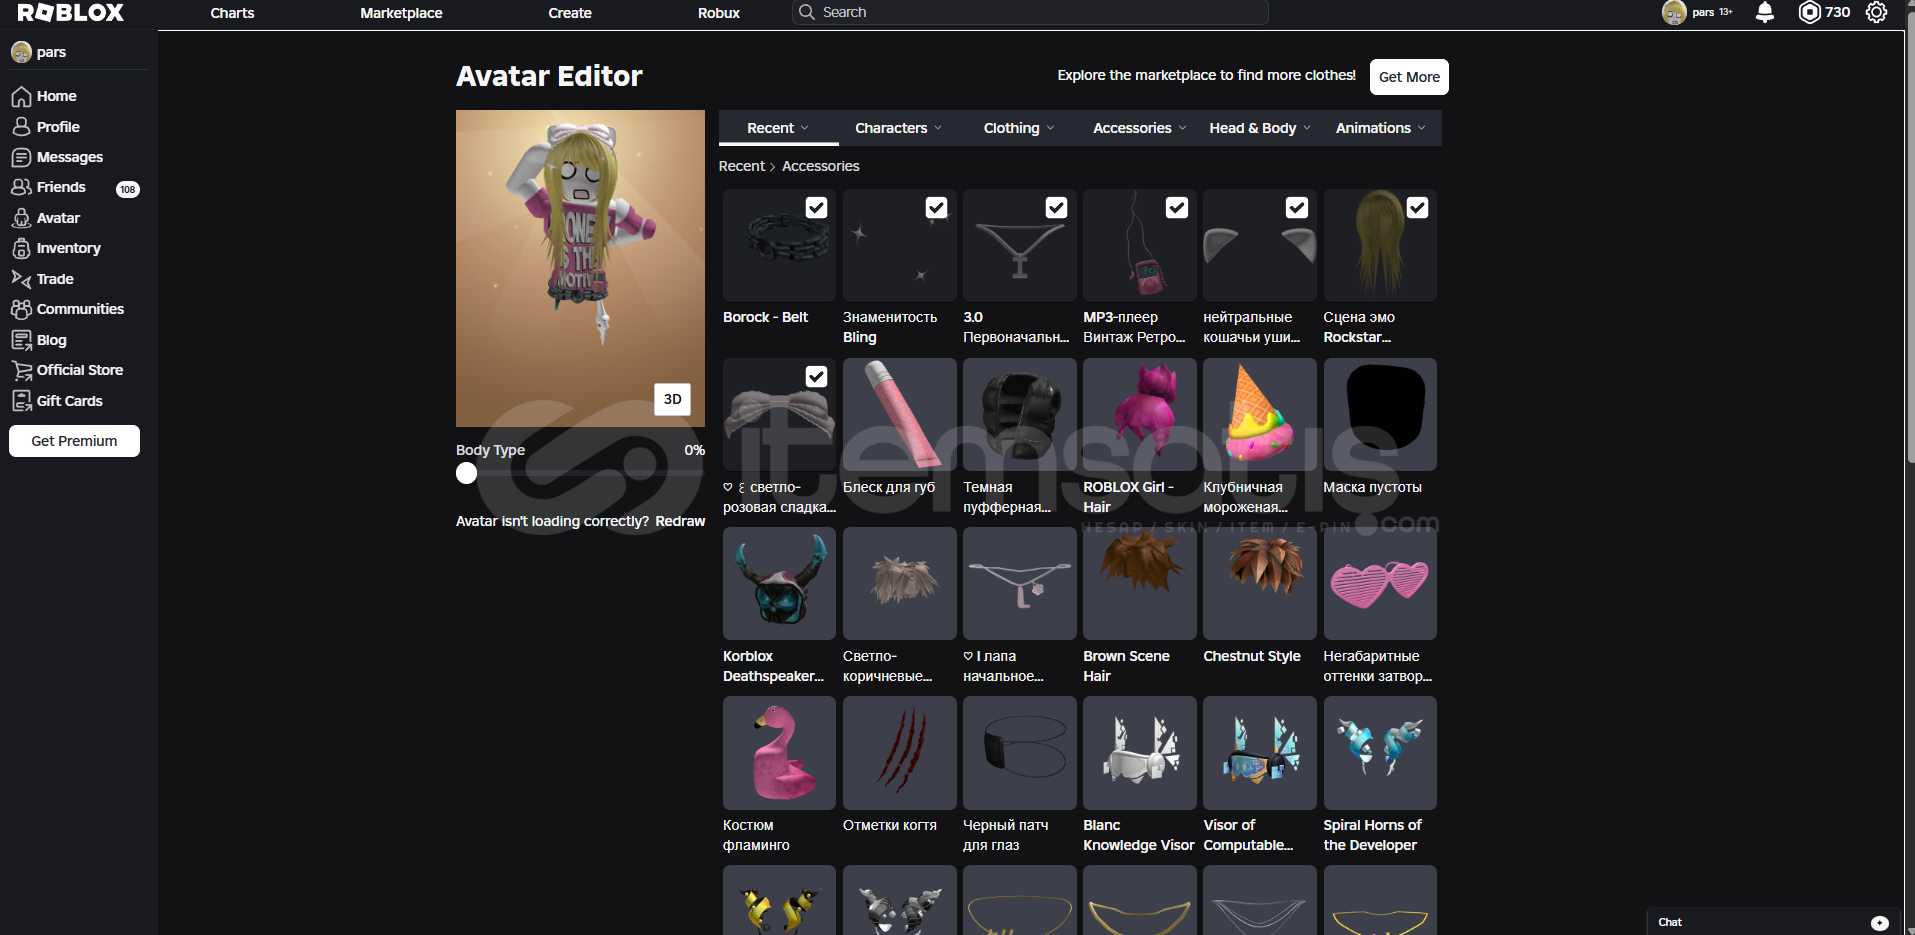The image size is (1915, 935).
Task: Open the Chat bar
Action: click(1774, 922)
